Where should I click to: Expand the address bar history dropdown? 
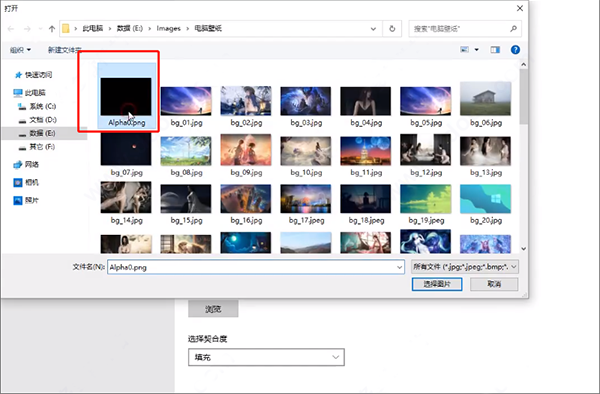(x=373, y=29)
